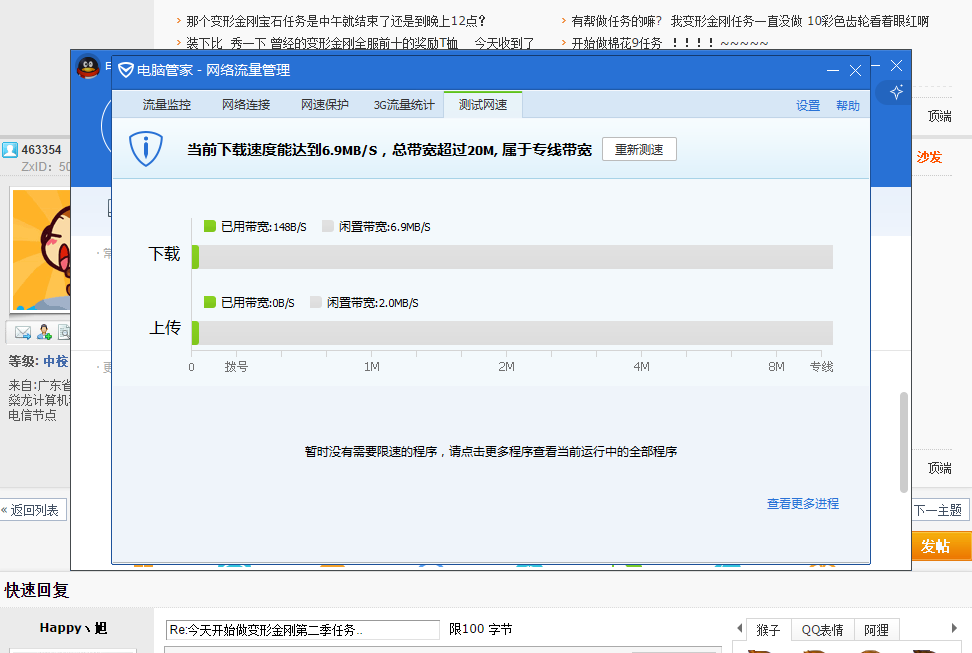This screenshot has height=653, width=972.
Task: Click the 下载 bandwidth bar
Action: pos(512,257)
